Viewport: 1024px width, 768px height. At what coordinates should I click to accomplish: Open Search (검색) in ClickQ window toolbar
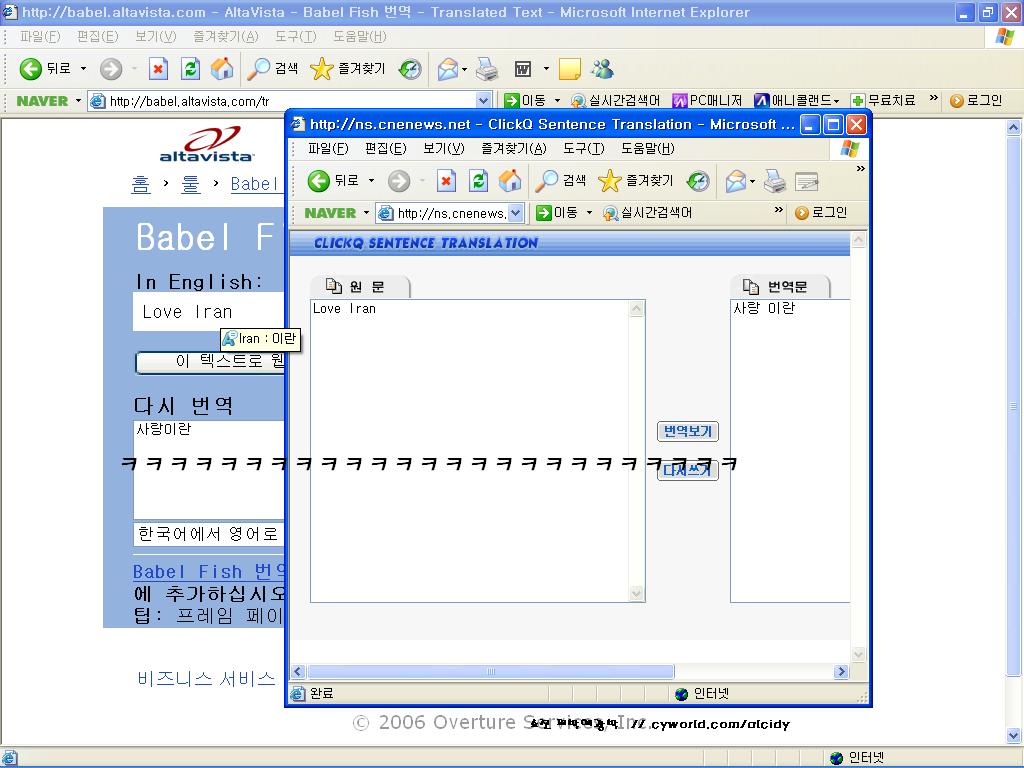(560, 181)
